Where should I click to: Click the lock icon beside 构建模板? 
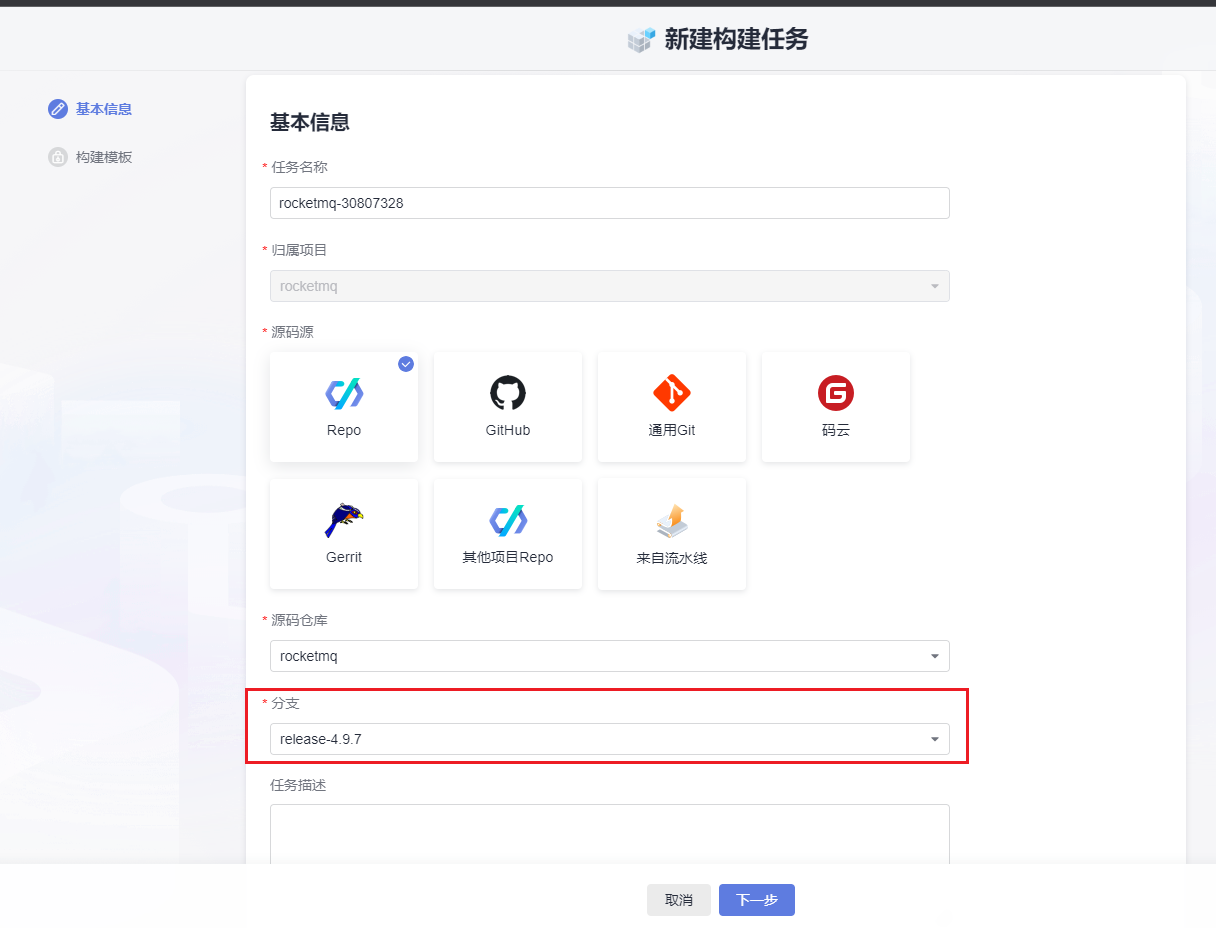click(x=58, y=157)
